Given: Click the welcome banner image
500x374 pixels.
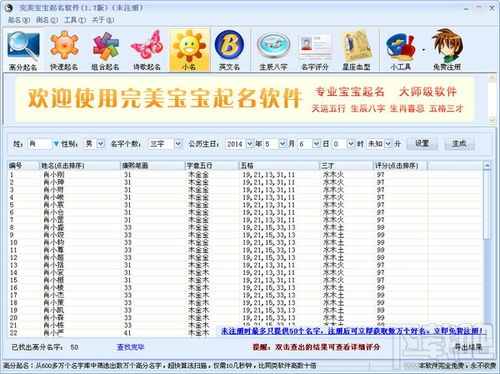Looking at the screenshot, I should pos(245,99).
